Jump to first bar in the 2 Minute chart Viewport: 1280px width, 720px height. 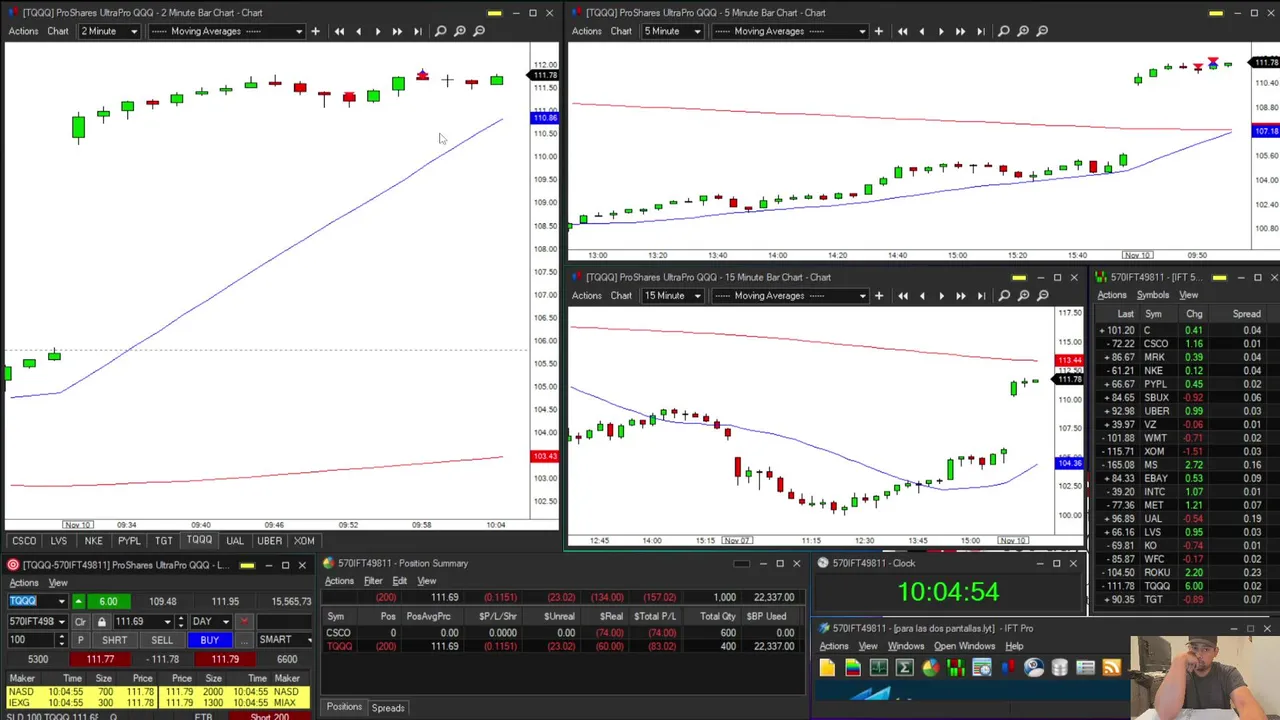(x=339, y=31)
